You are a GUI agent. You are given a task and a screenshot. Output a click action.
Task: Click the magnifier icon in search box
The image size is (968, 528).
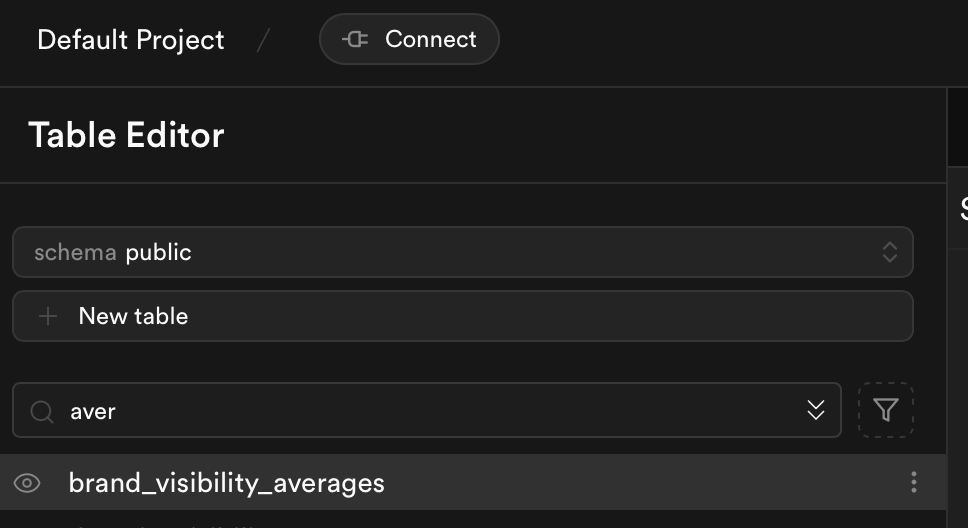[x=42, y=411]
